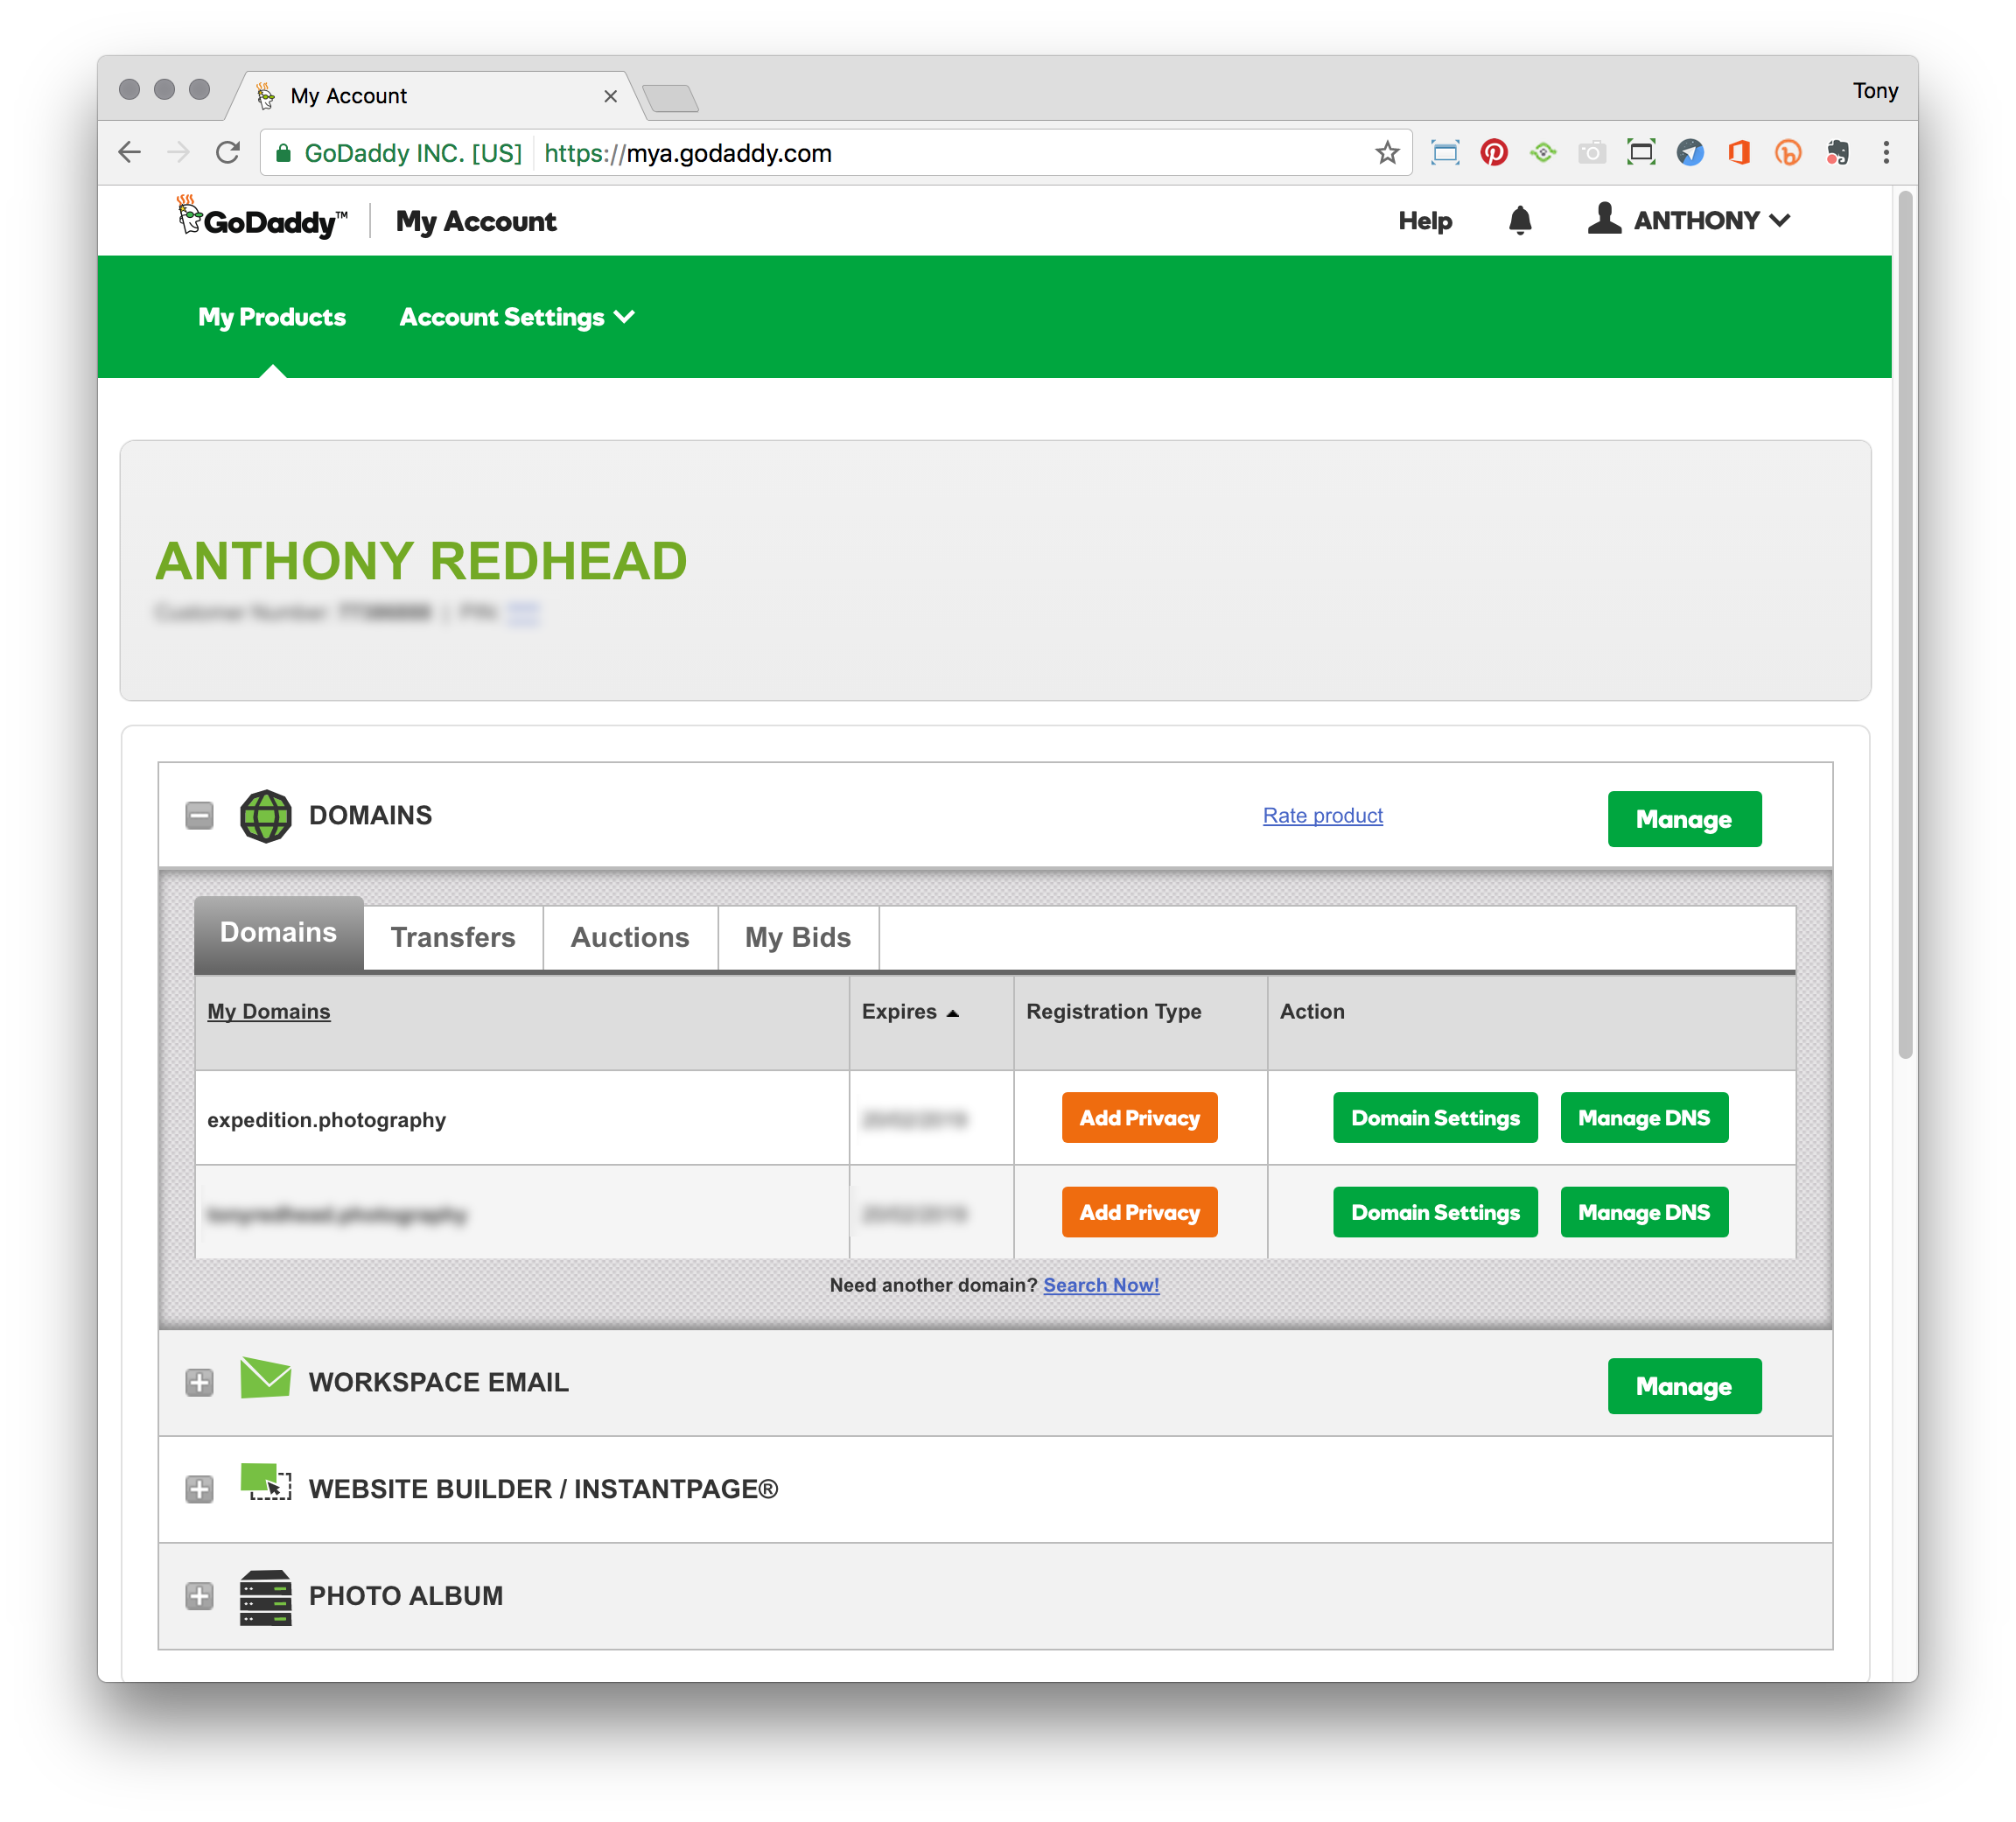Open the Account Settings dropdown
2016x1822 pixels.
point(516,317)
